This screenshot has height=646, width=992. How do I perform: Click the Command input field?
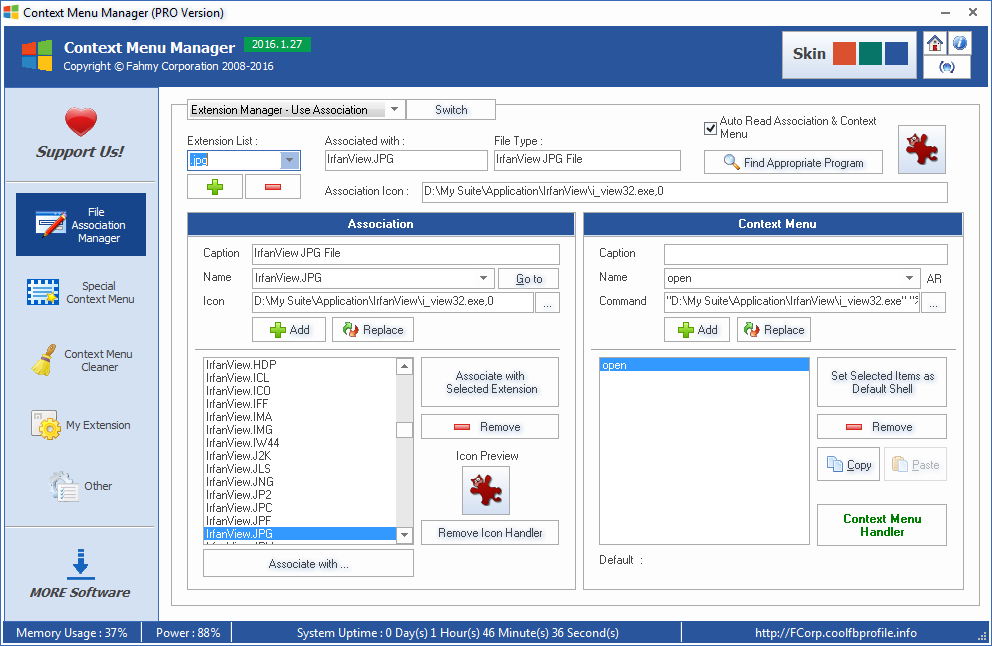tap(791, 302)
